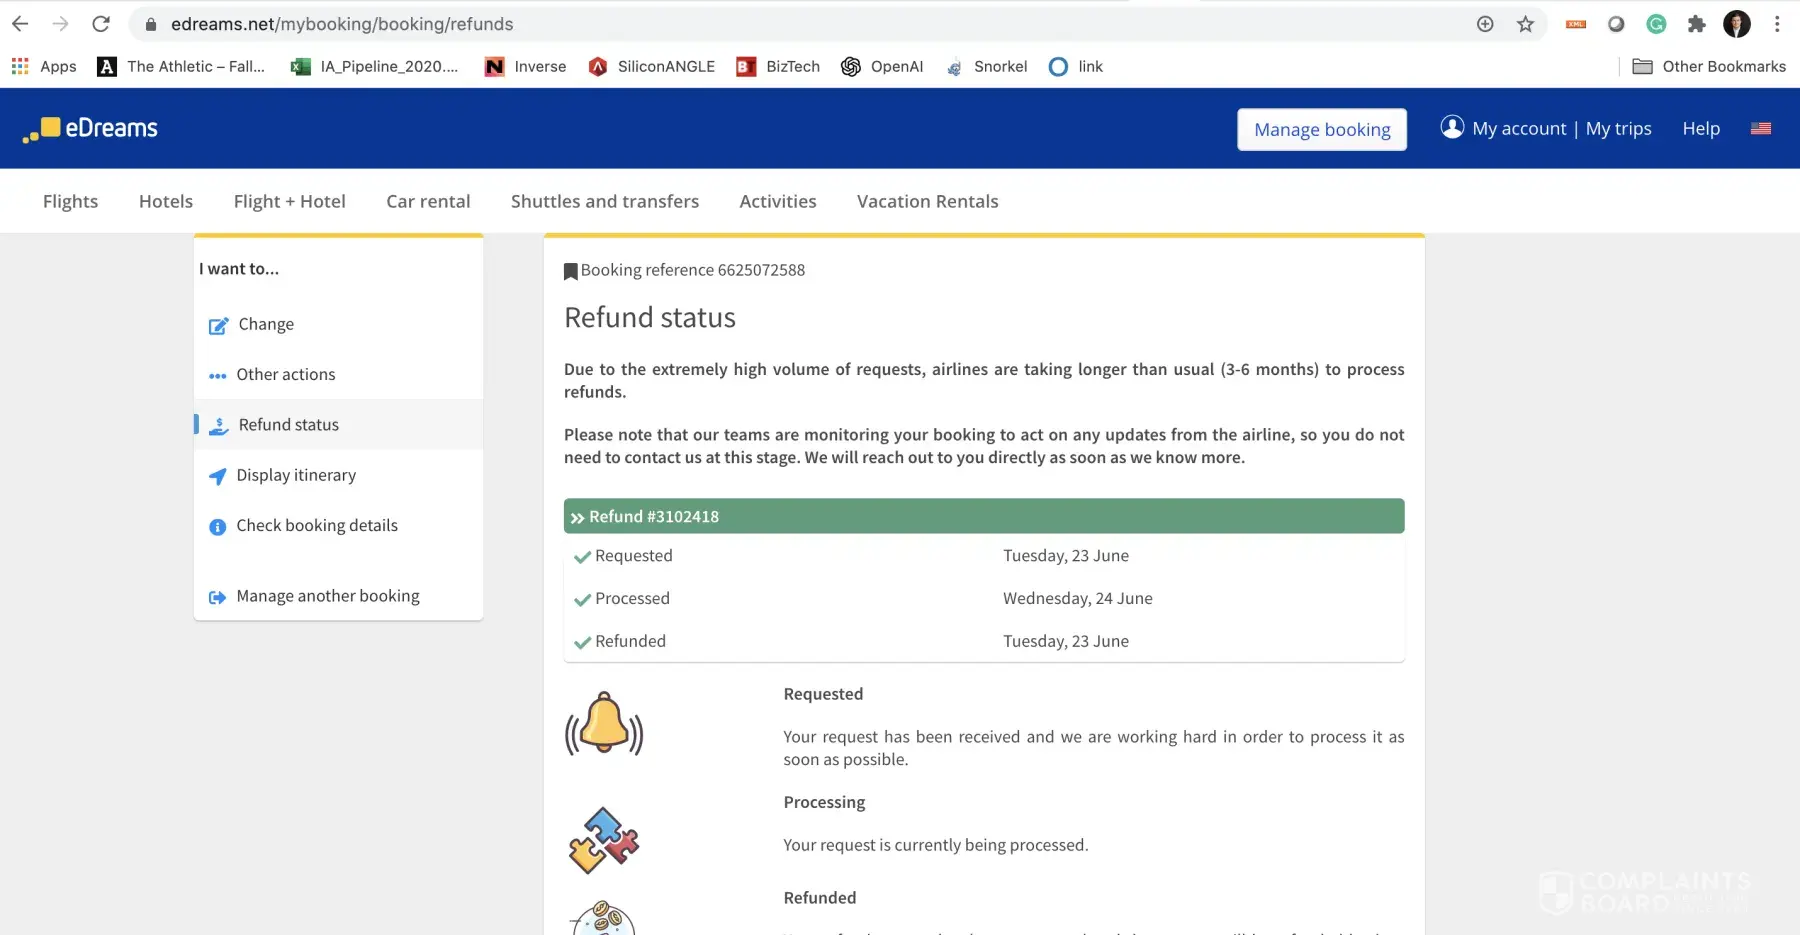This screenshot has height=935, width=1800.
Task: Open the Other Bookmarks folder
Action: (x=1709, y=66)
